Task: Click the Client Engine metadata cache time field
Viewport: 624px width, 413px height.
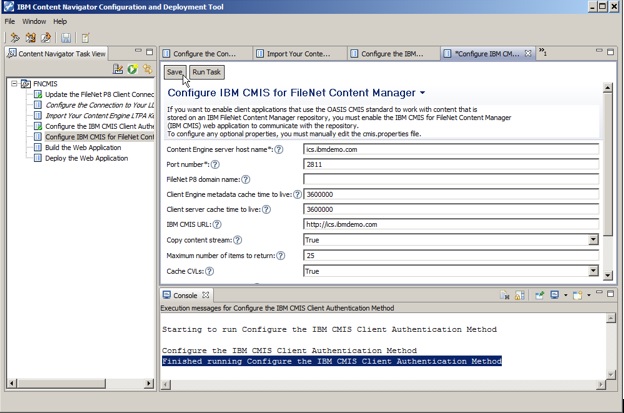Action: pos(451,194)
